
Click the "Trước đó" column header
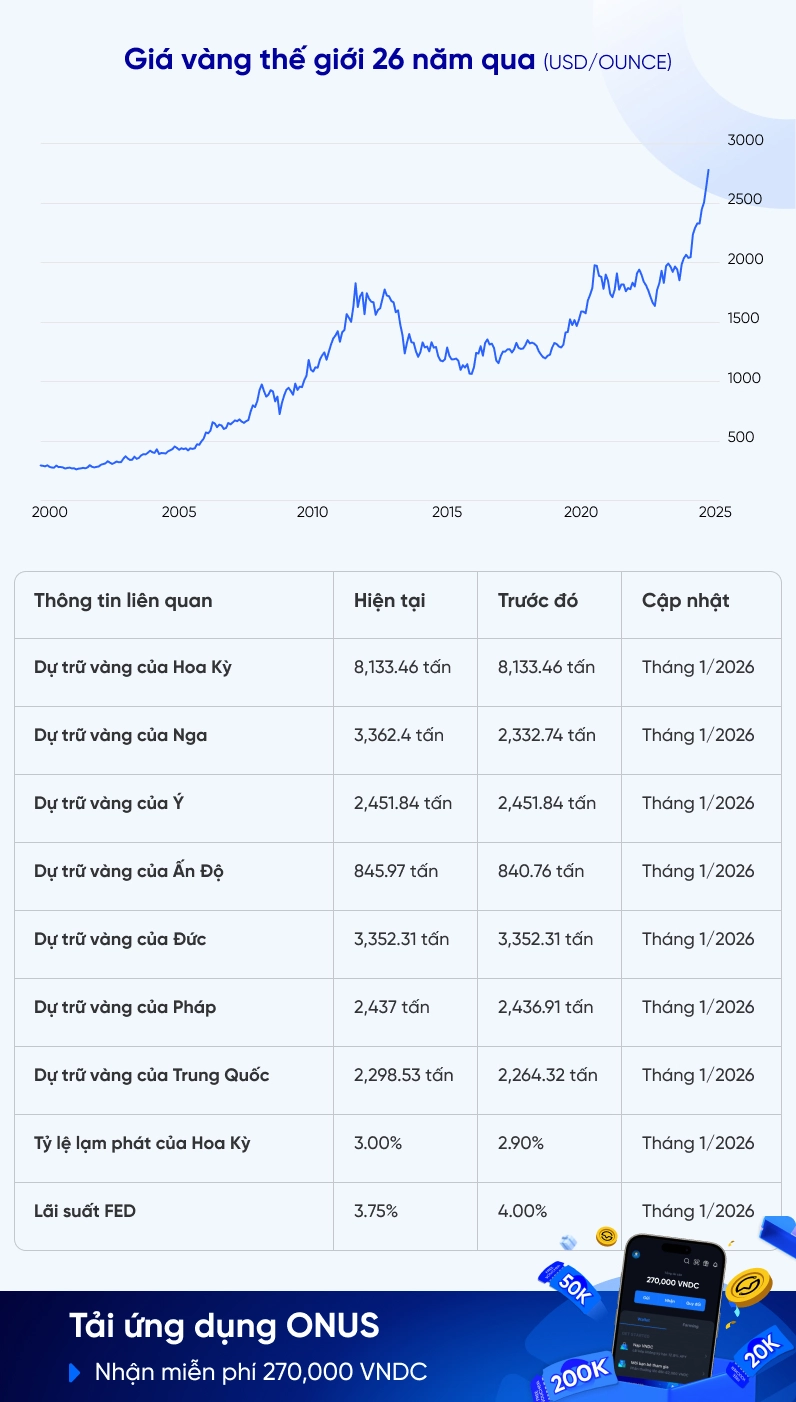coord(538,601)
